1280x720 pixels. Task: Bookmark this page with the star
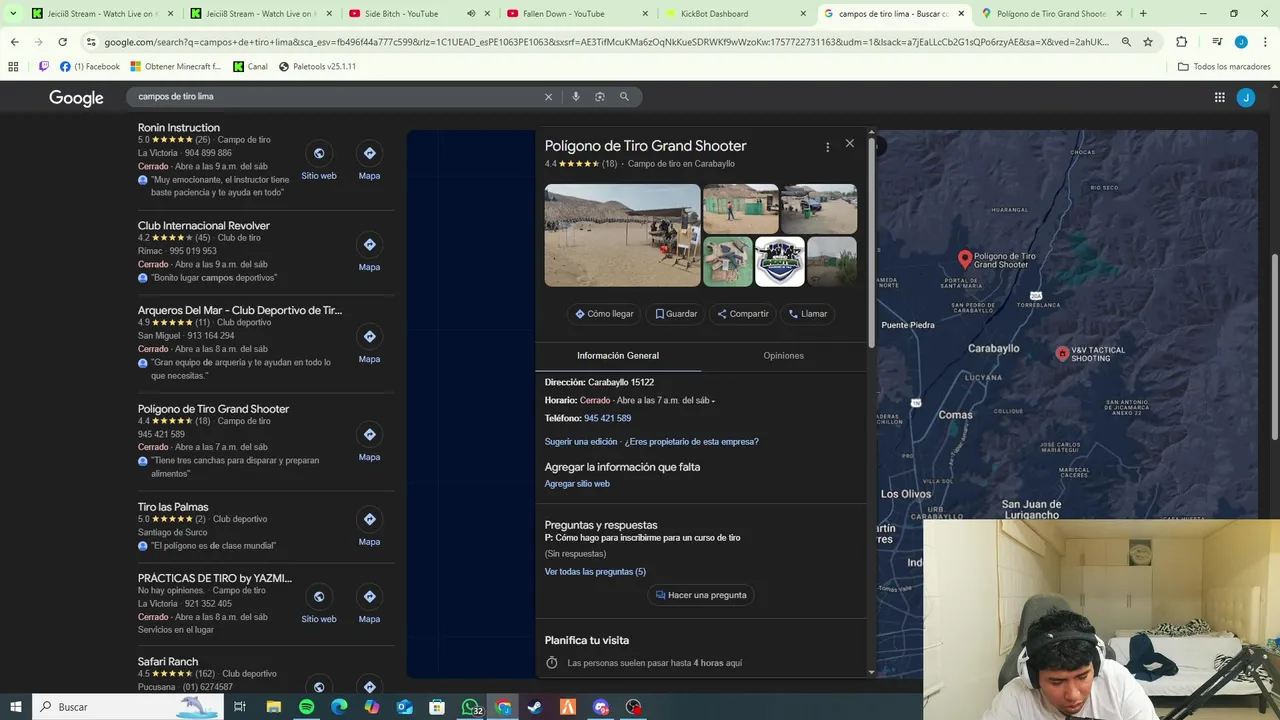pyautogui.click(x=1148, y=42)
